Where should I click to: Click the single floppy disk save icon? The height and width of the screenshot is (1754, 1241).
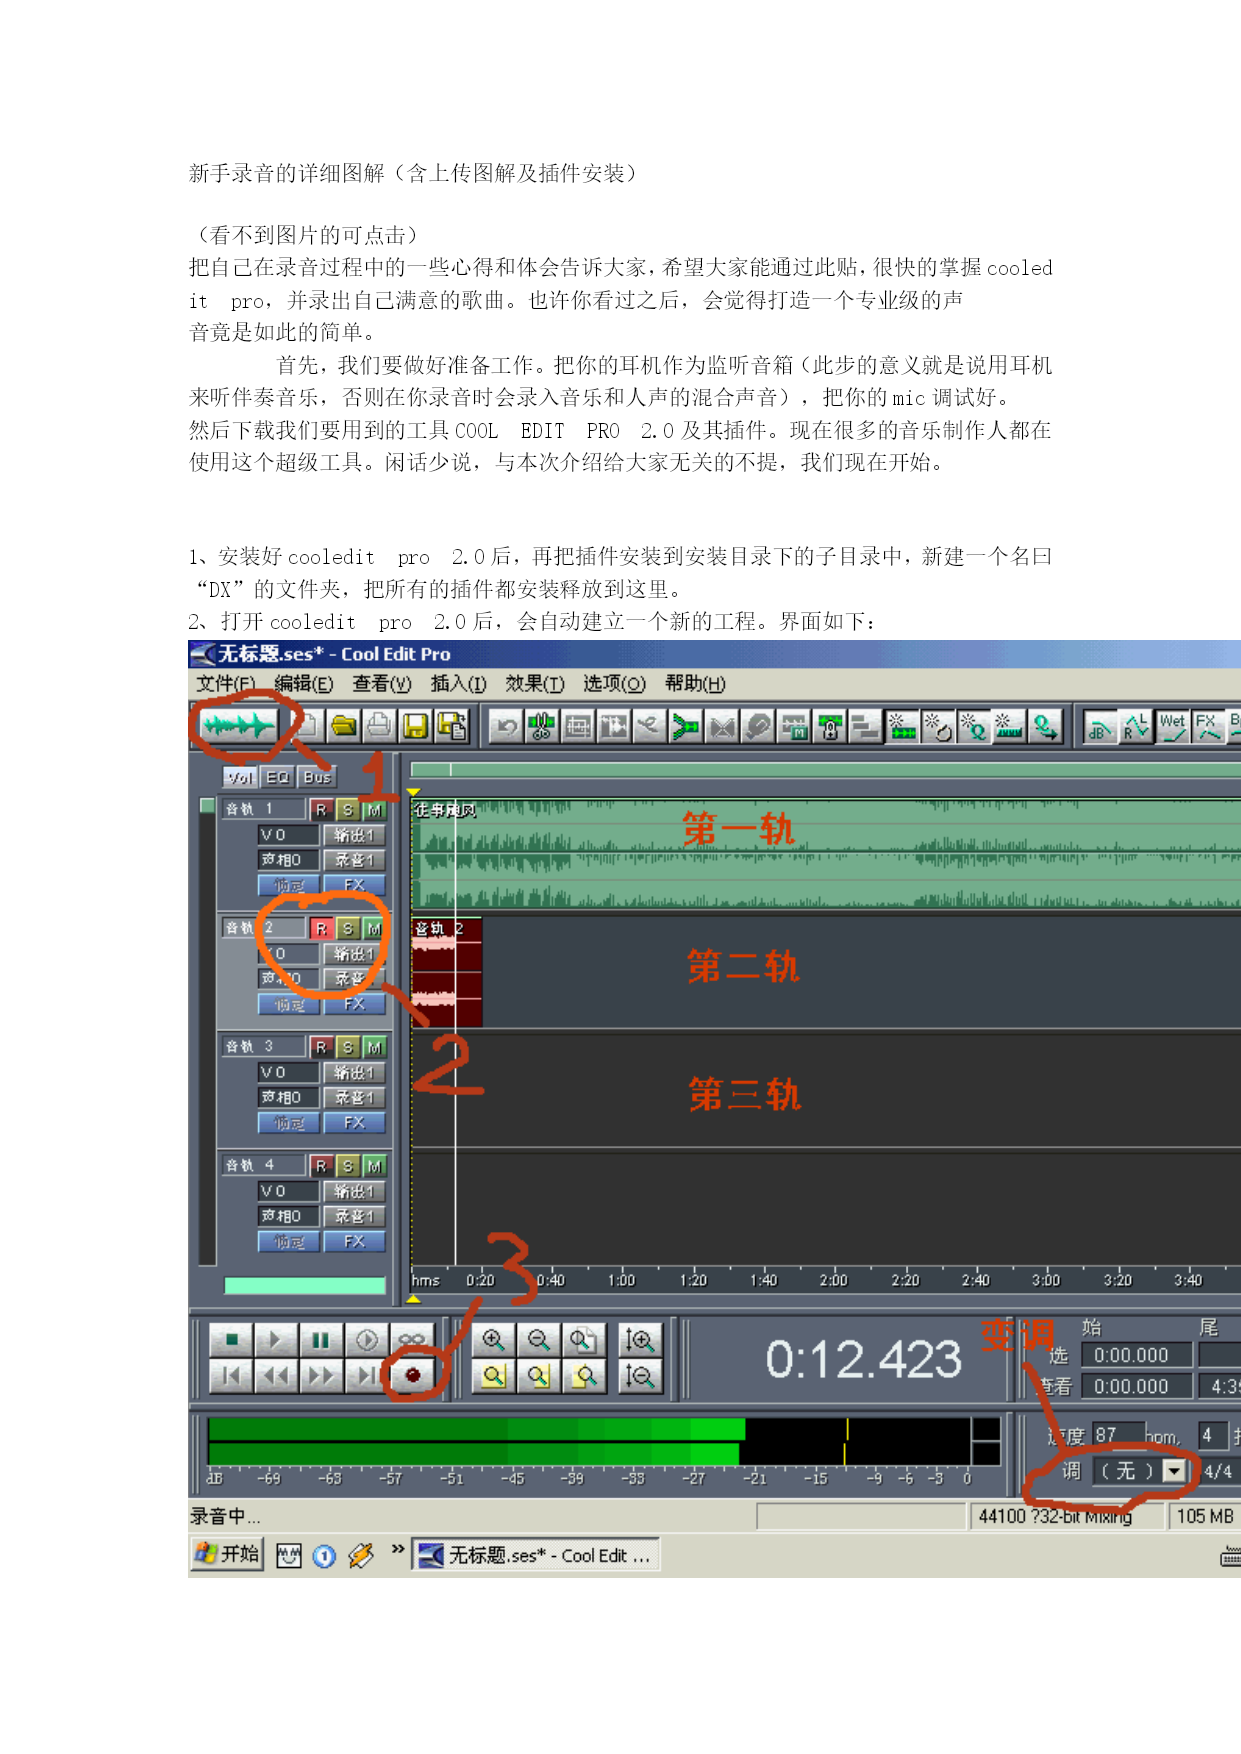pos(415,726)
